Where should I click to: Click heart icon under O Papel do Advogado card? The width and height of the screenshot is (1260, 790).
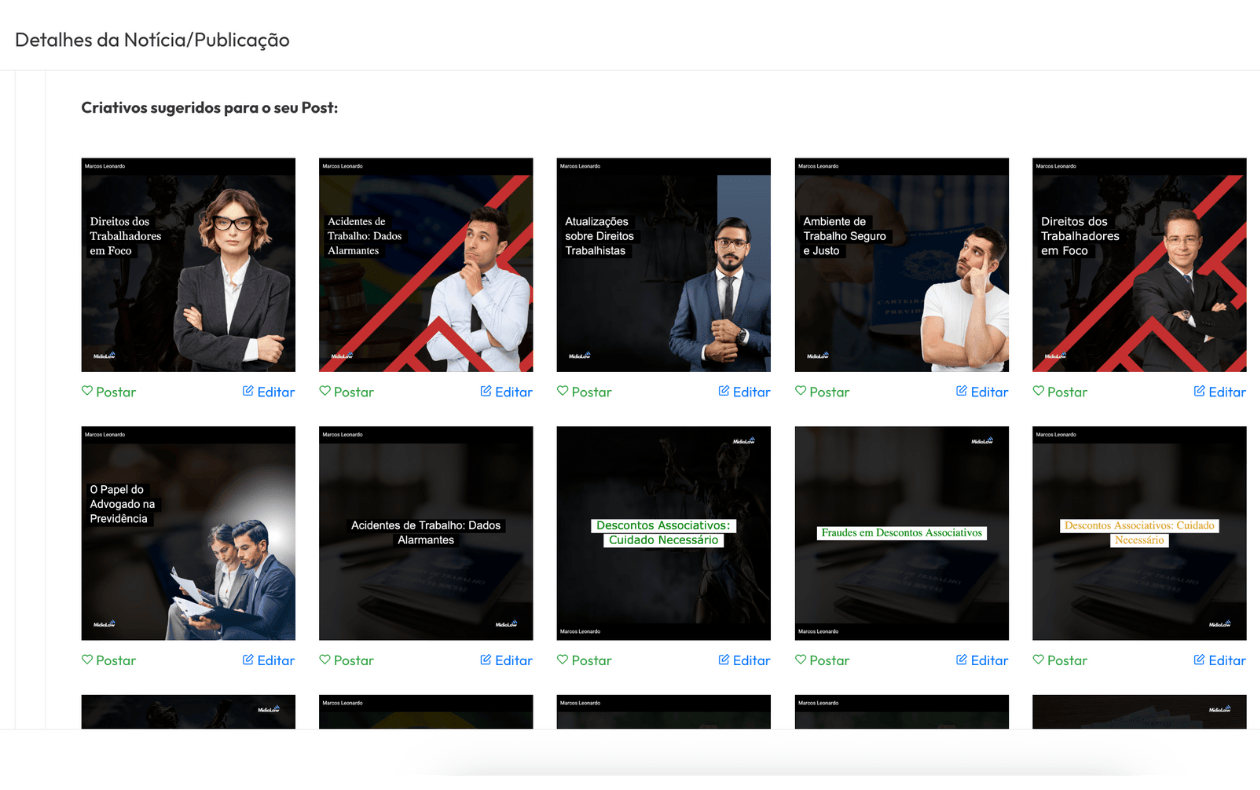click(87, 659)
